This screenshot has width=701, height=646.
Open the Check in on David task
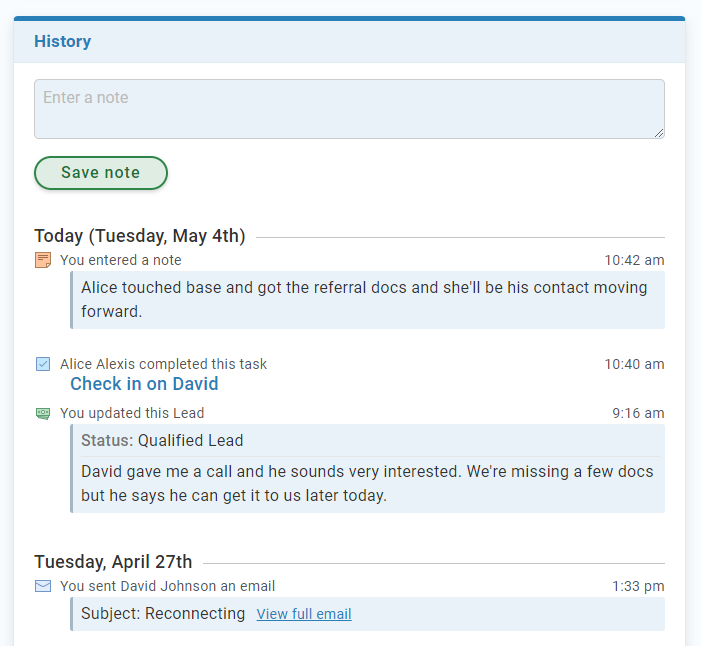(x=144, y=384)
